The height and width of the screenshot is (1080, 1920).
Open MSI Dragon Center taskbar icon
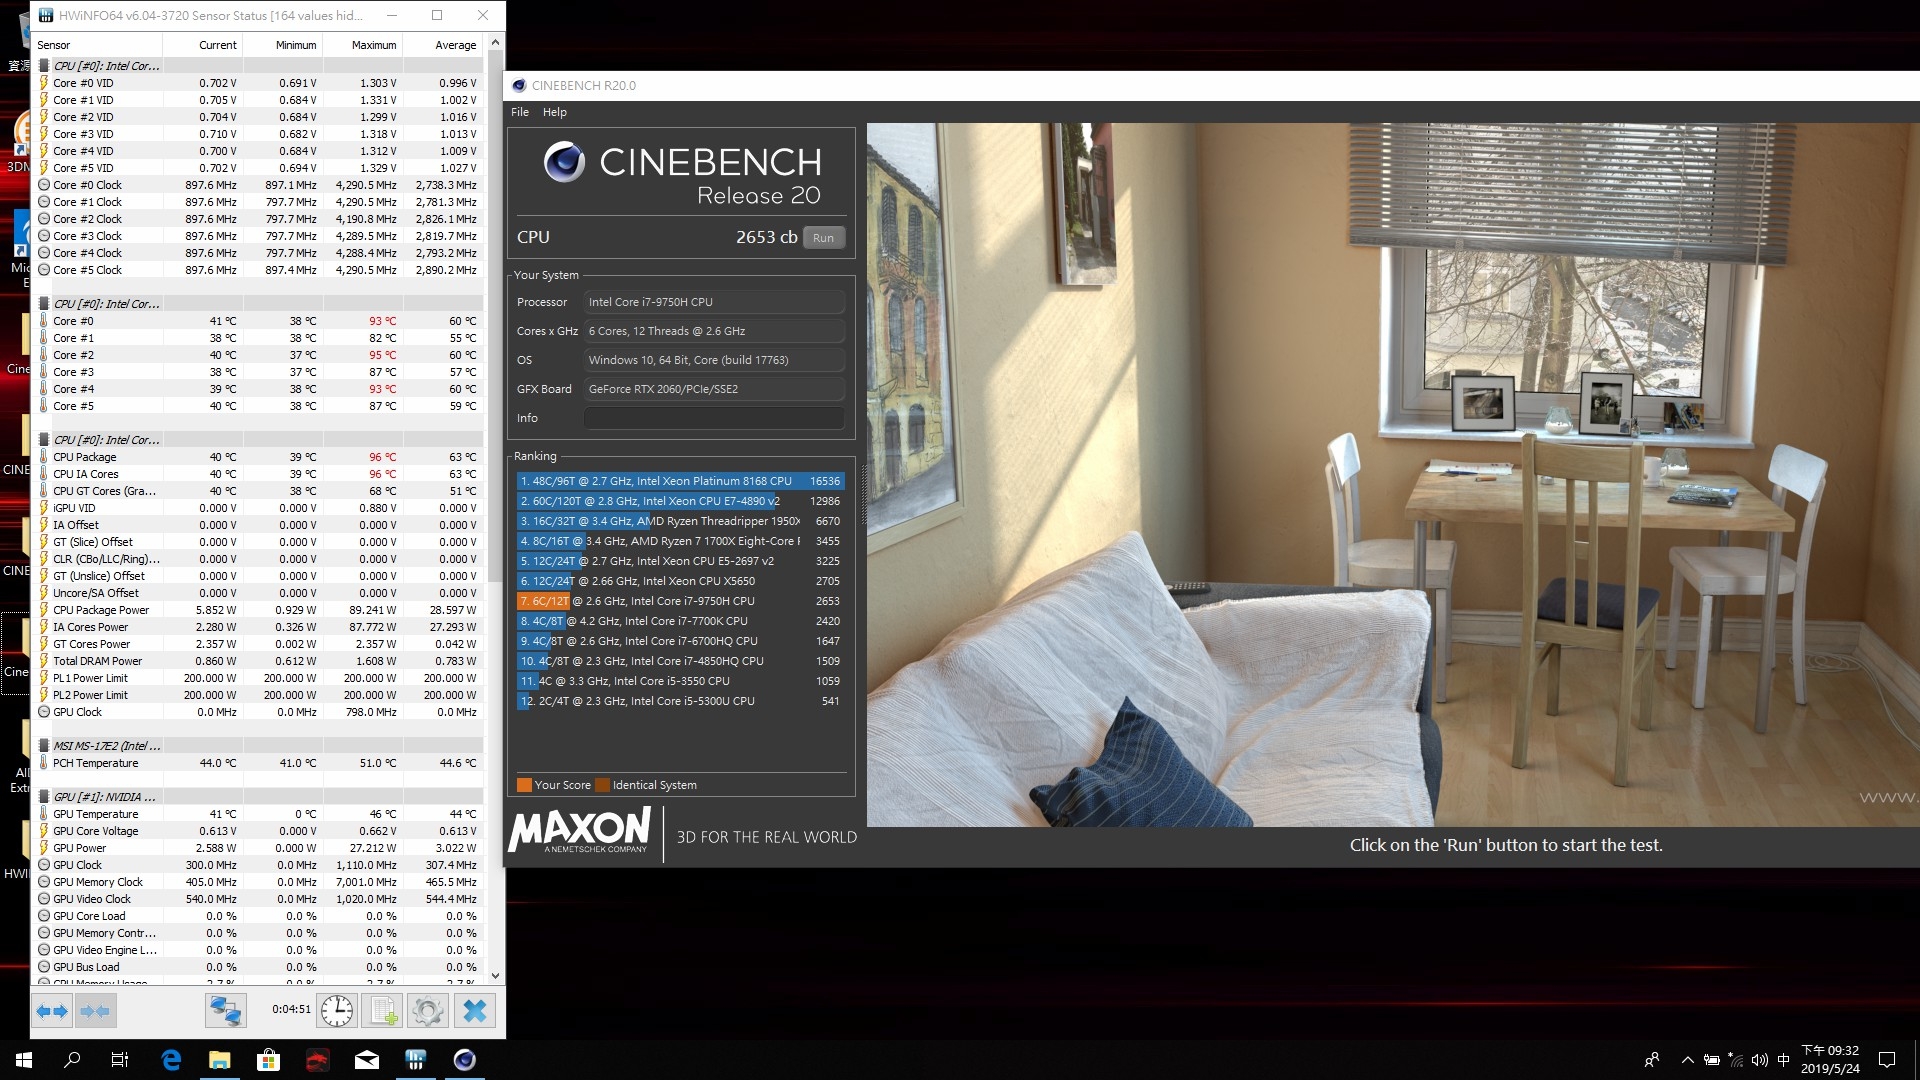[x=317, y=1060]
